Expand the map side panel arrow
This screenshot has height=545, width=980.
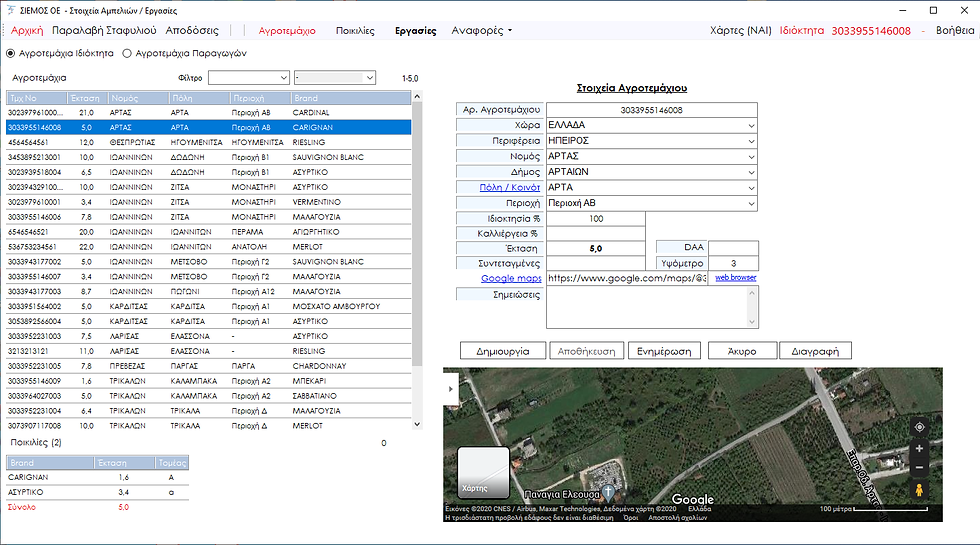coord(451,389)
